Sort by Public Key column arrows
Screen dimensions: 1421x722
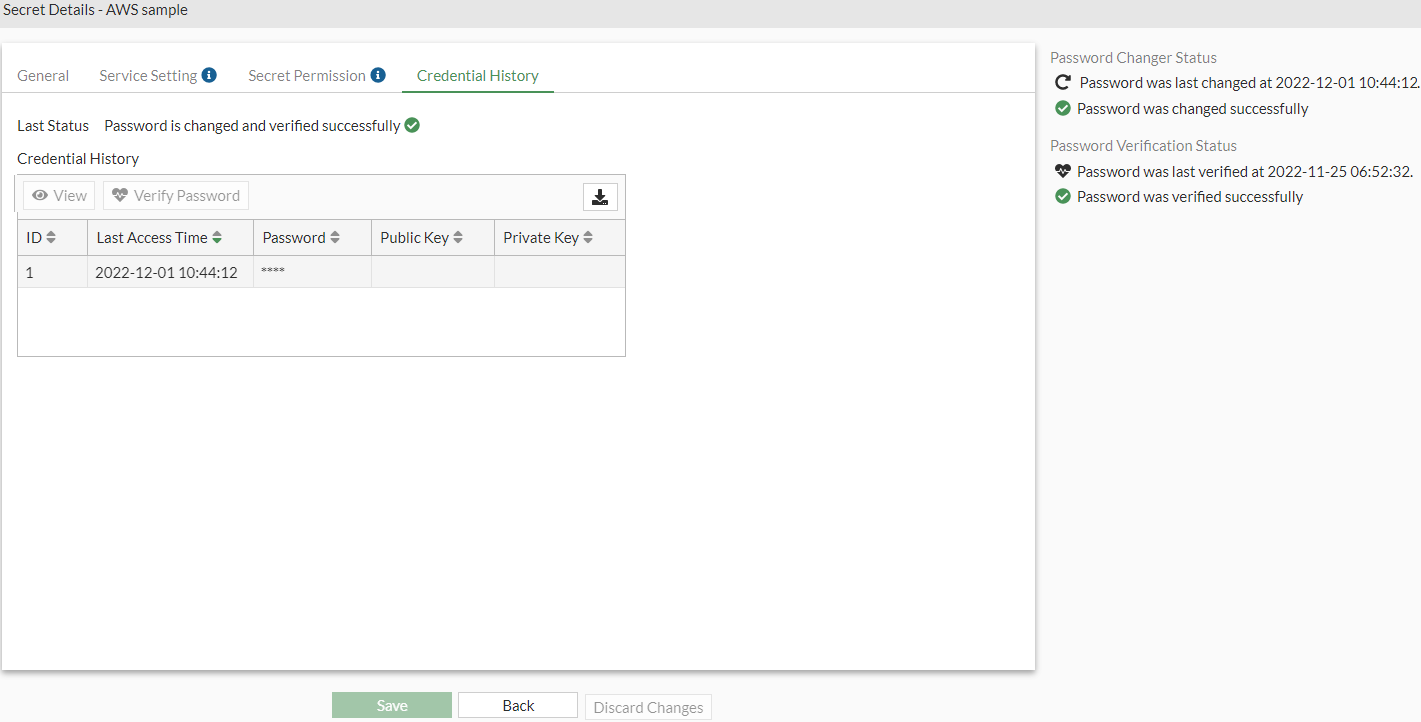pyautogui.click(x=458, y=238)
